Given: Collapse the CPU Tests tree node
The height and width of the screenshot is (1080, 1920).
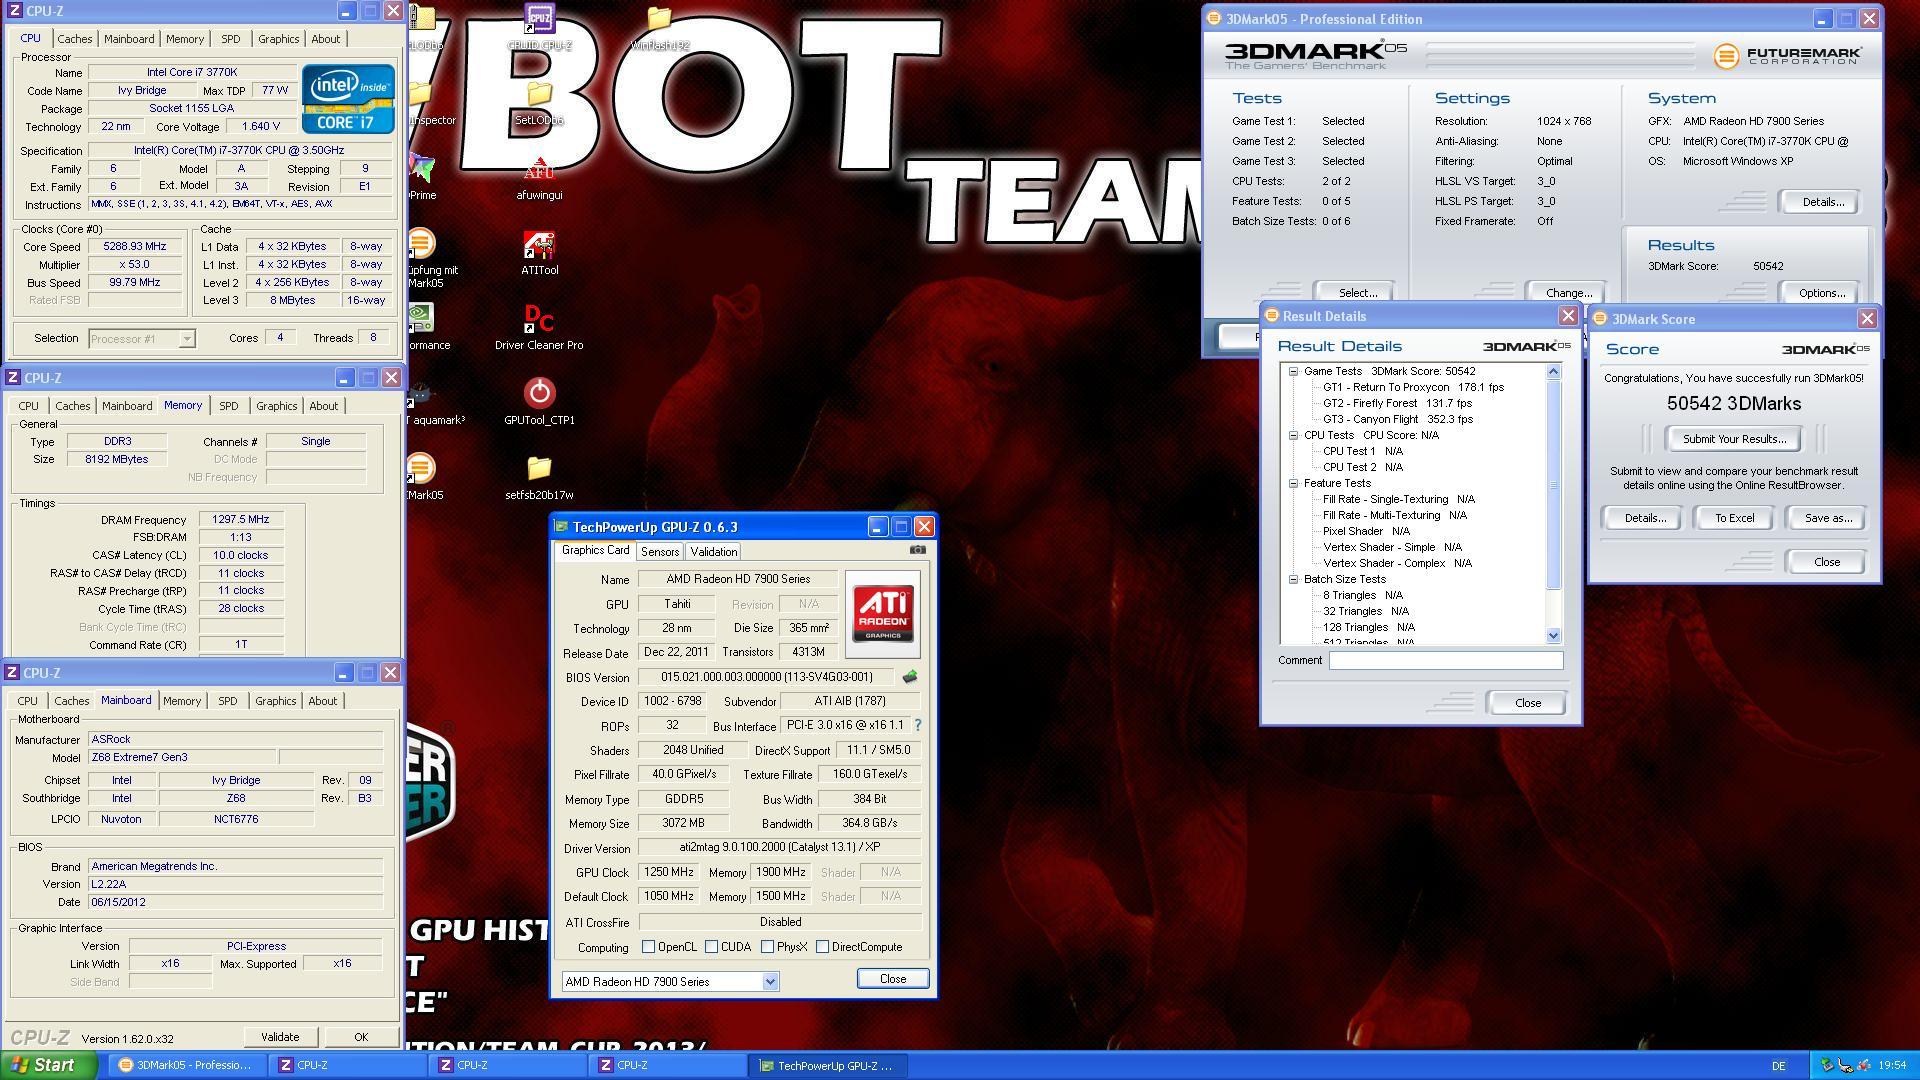Looking at the screenshot, I should (1293, 435).
